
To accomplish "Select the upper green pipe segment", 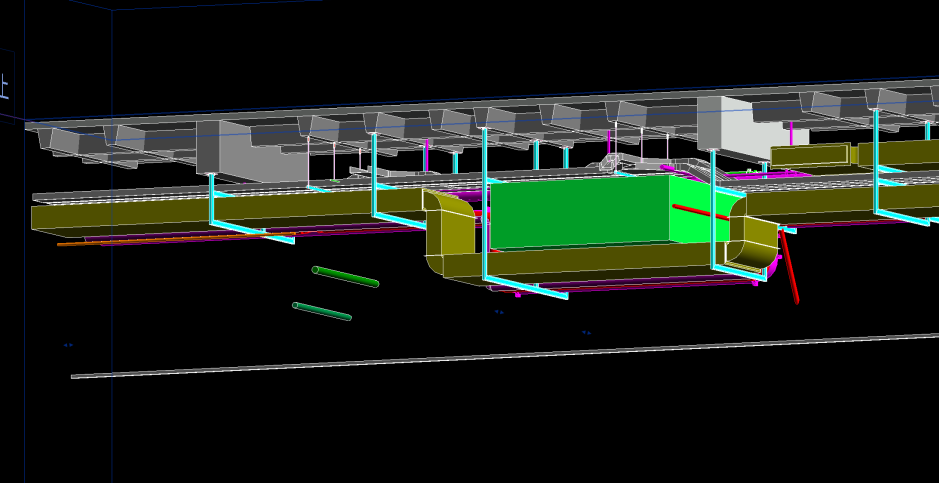I will 346,277.
